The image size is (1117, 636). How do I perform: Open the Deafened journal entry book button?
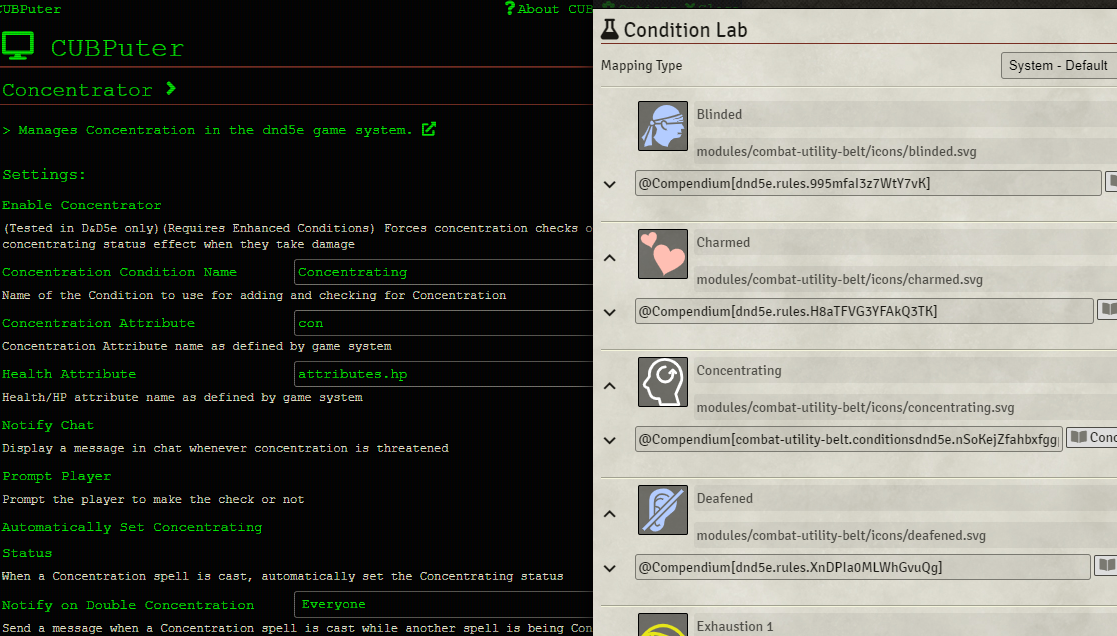1106,566
